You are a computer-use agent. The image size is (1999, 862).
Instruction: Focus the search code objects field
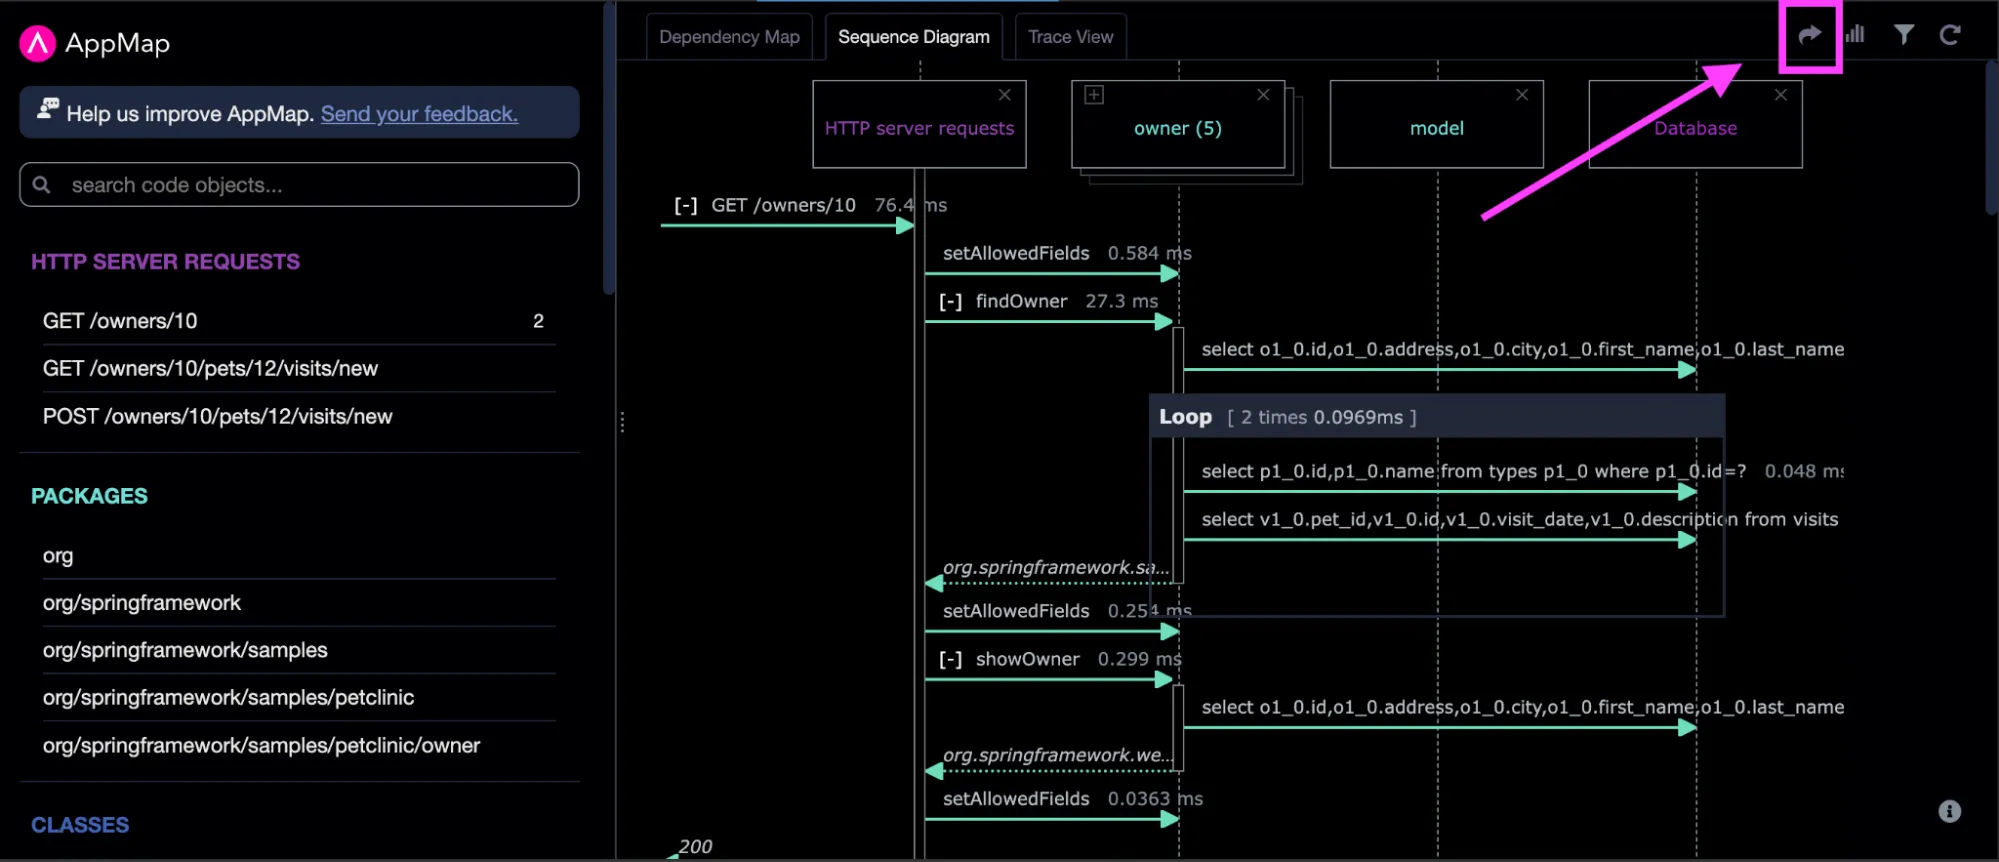coord(299,185)
